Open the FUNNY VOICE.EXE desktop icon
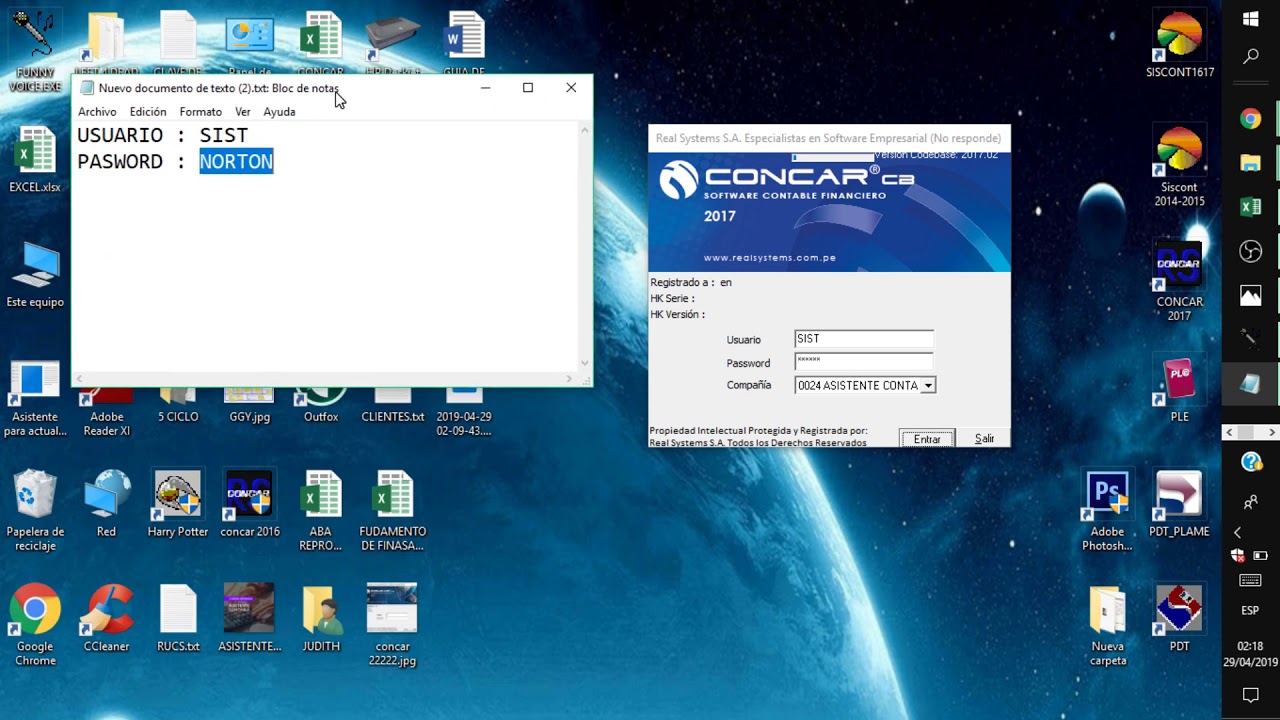The image size is (1280, 720). click(x=35, y=50)
